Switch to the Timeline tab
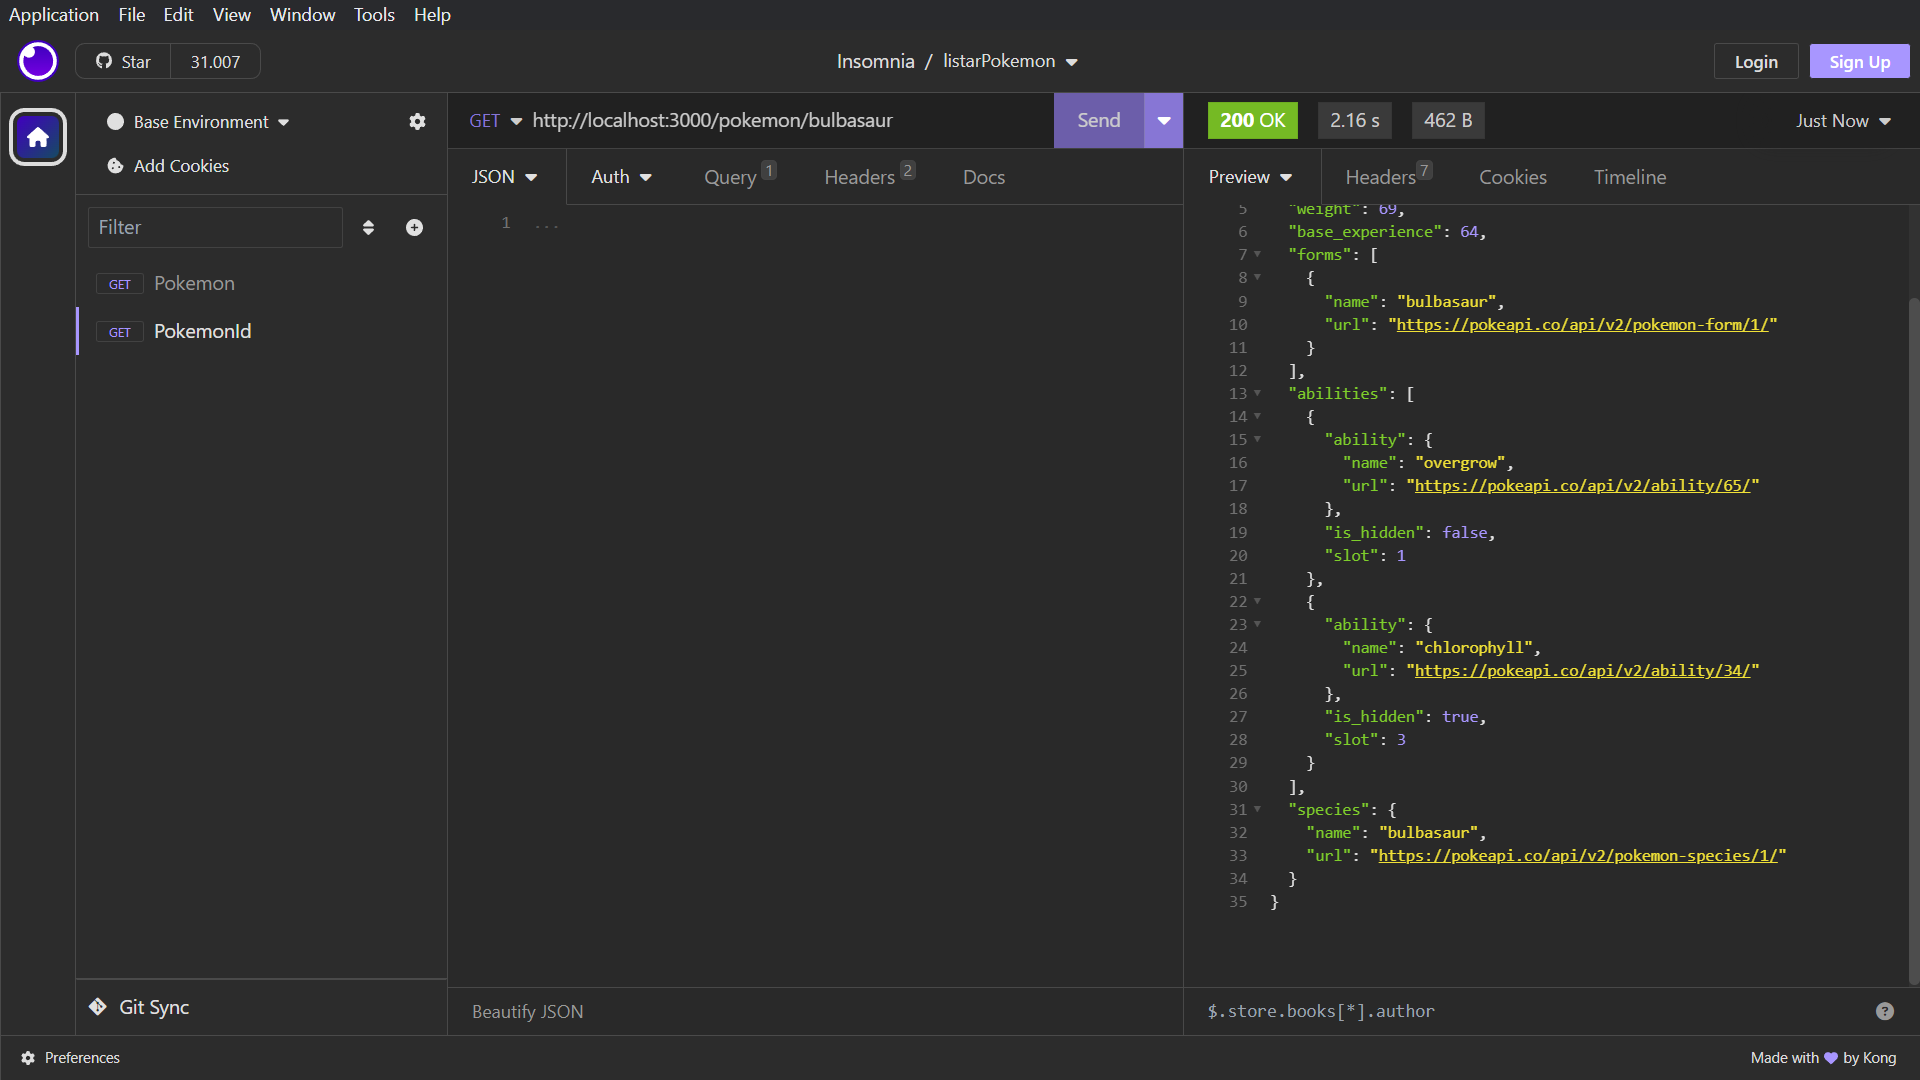 click(x=1629, y=176)
